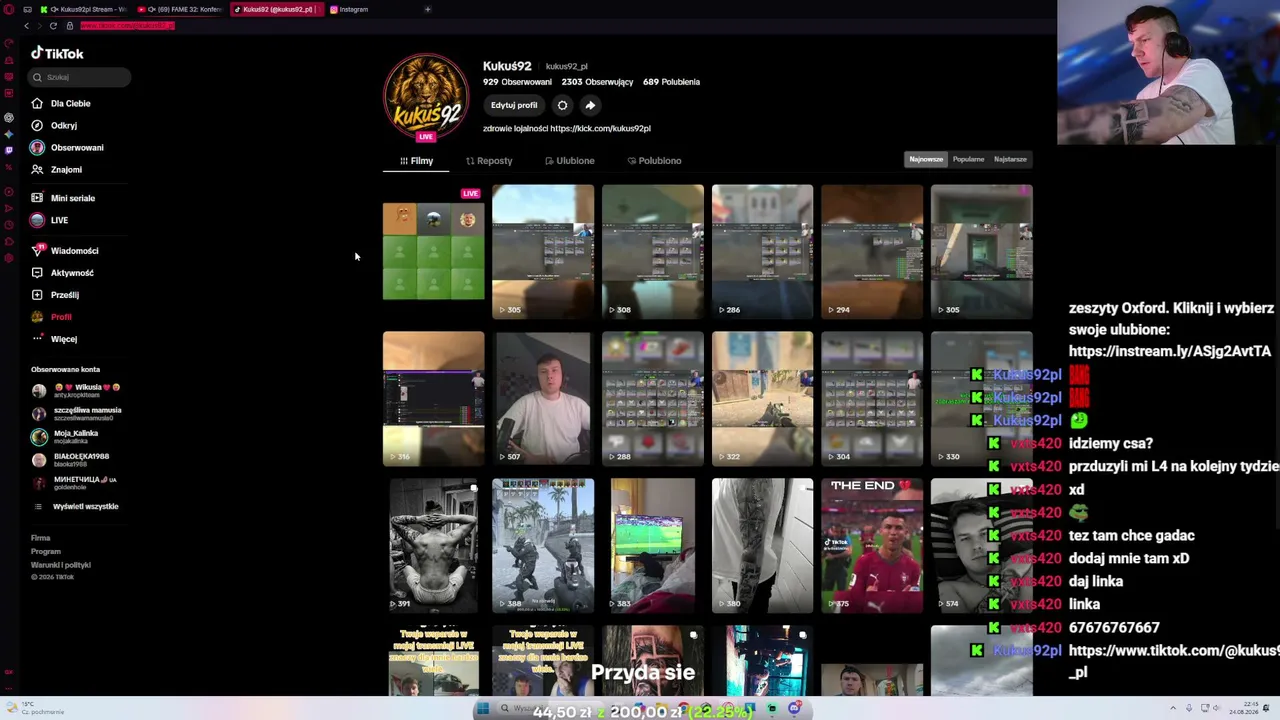Go back in the browser
1280x720 pixels.
tap(26, 26)
